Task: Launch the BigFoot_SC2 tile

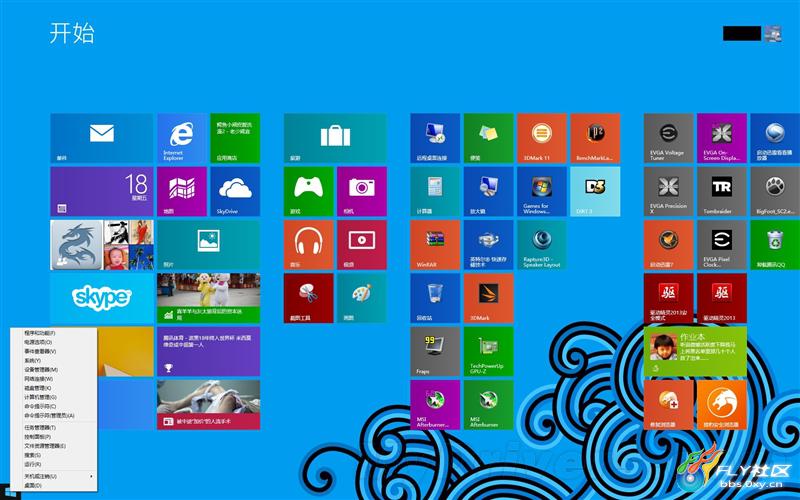Action: [775, 191]
